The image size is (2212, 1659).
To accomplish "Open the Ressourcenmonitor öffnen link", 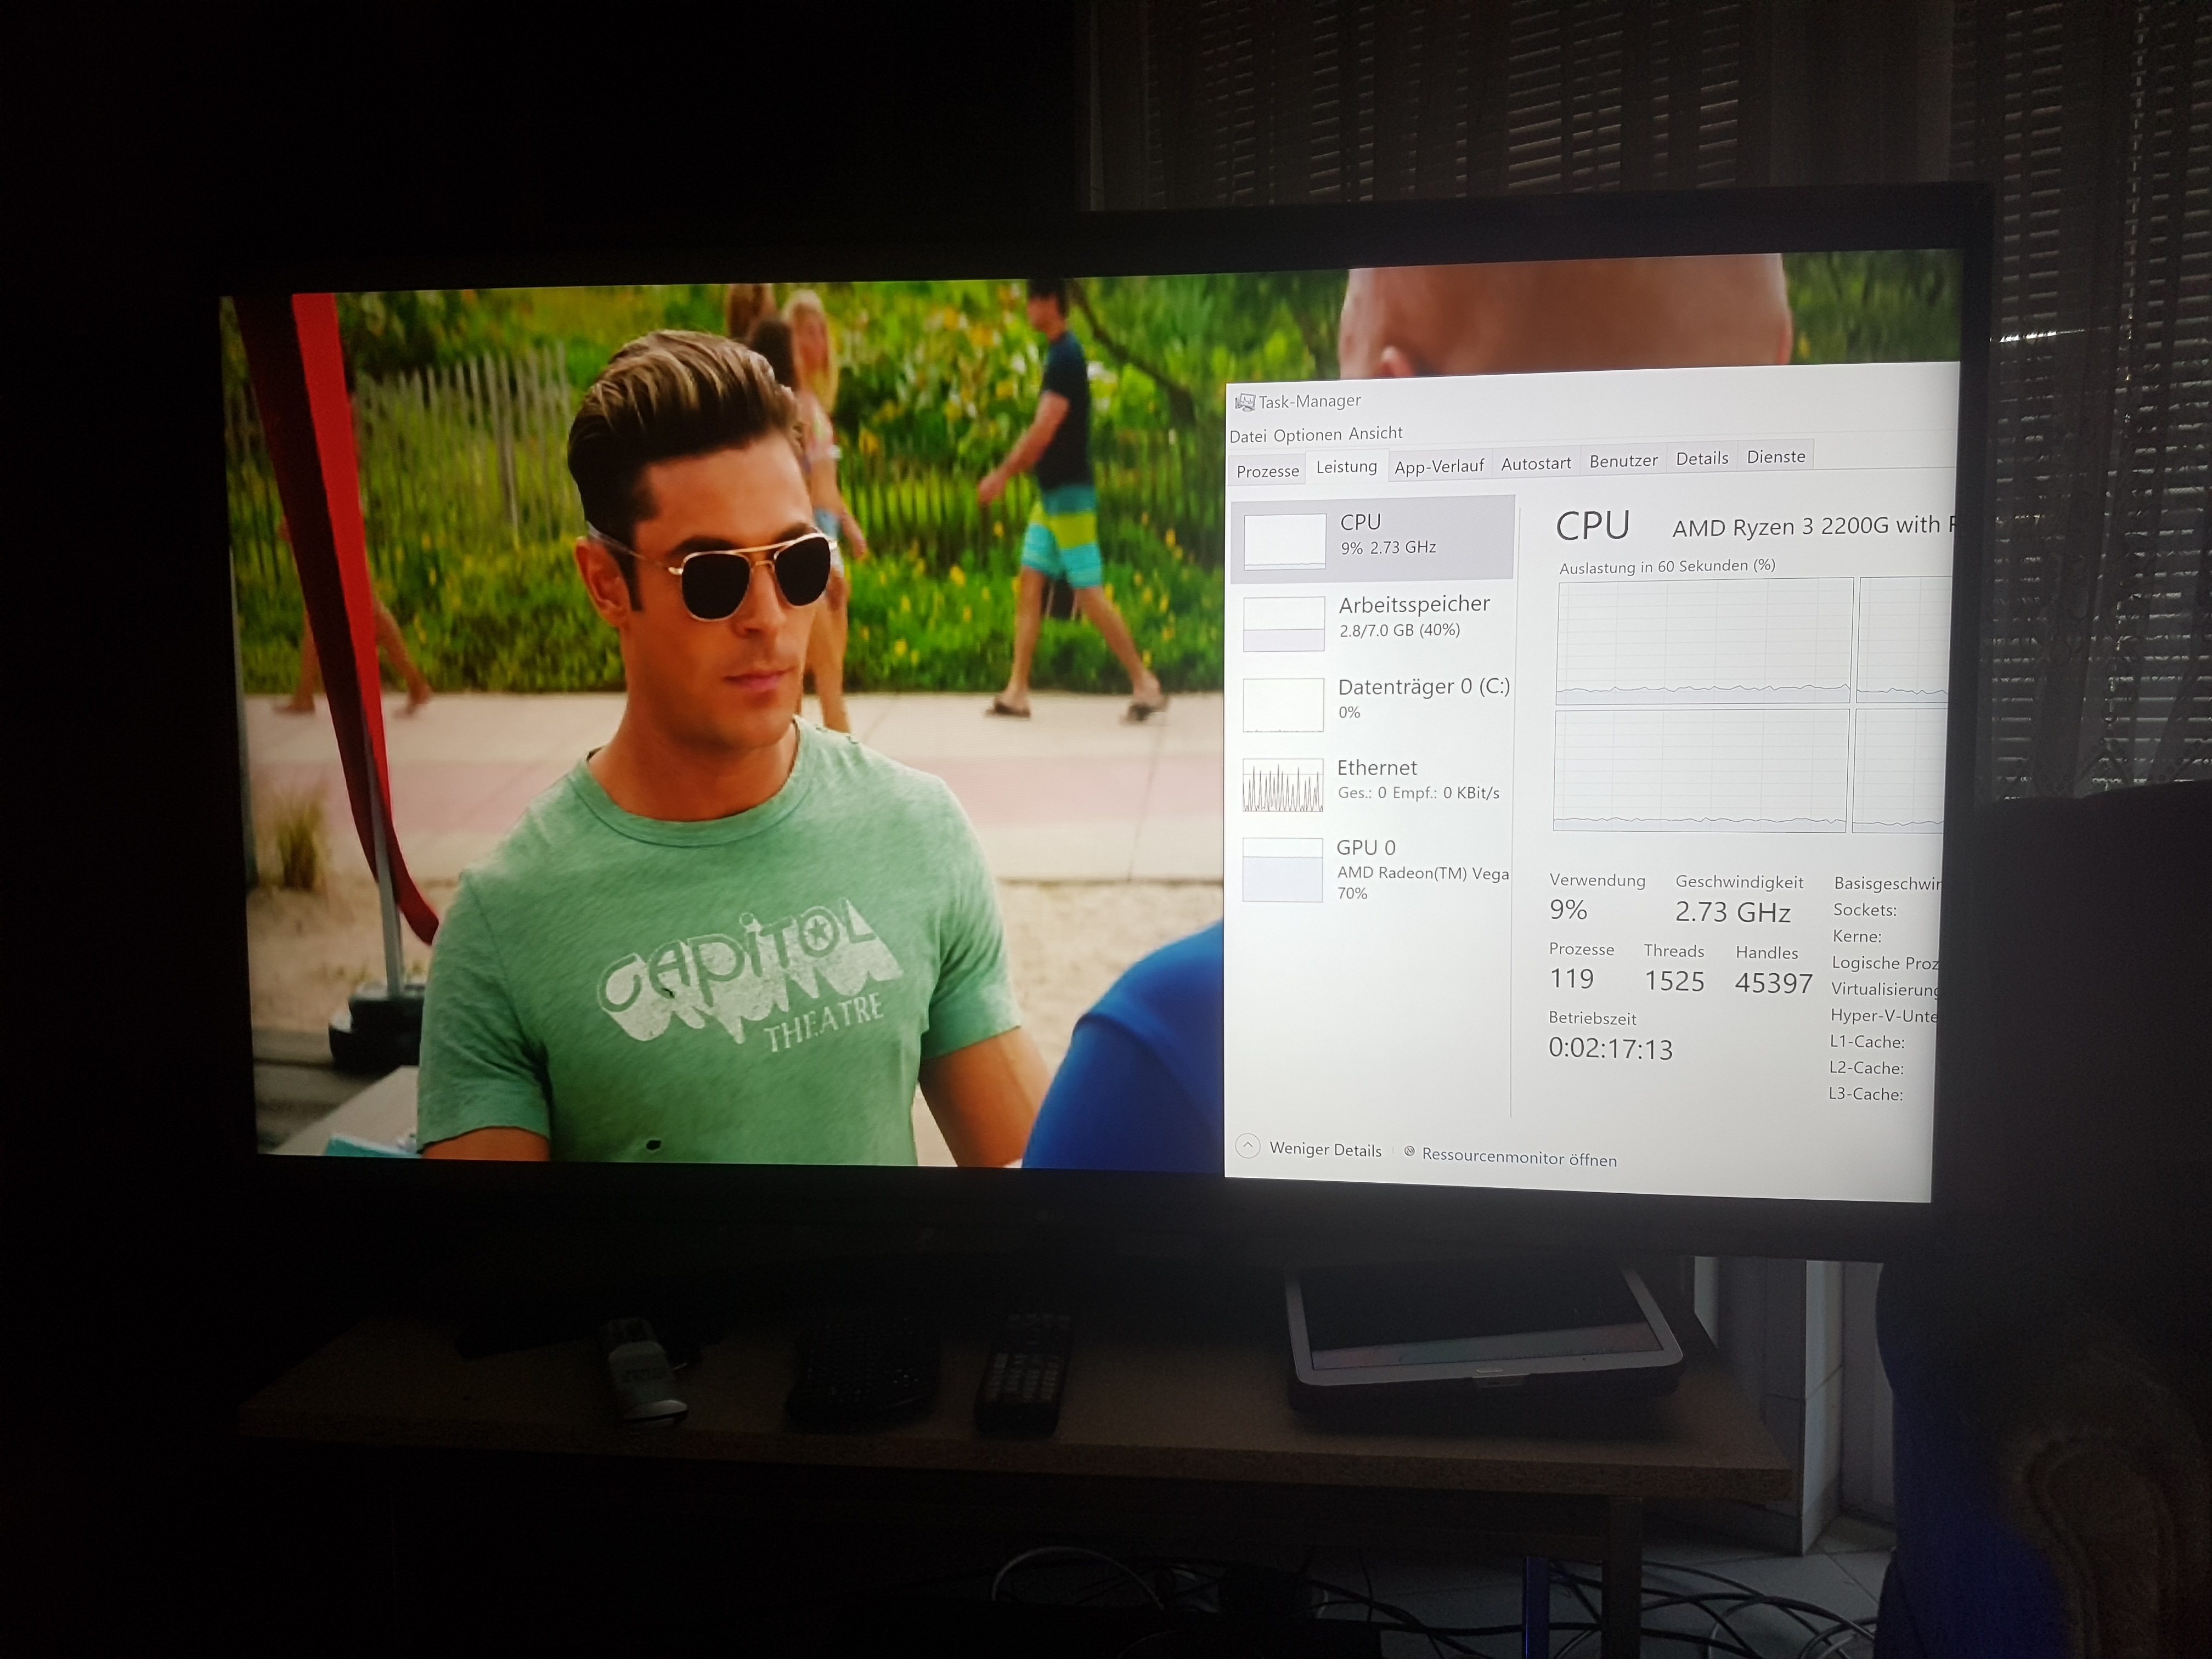I will tap(1519, 1157).
